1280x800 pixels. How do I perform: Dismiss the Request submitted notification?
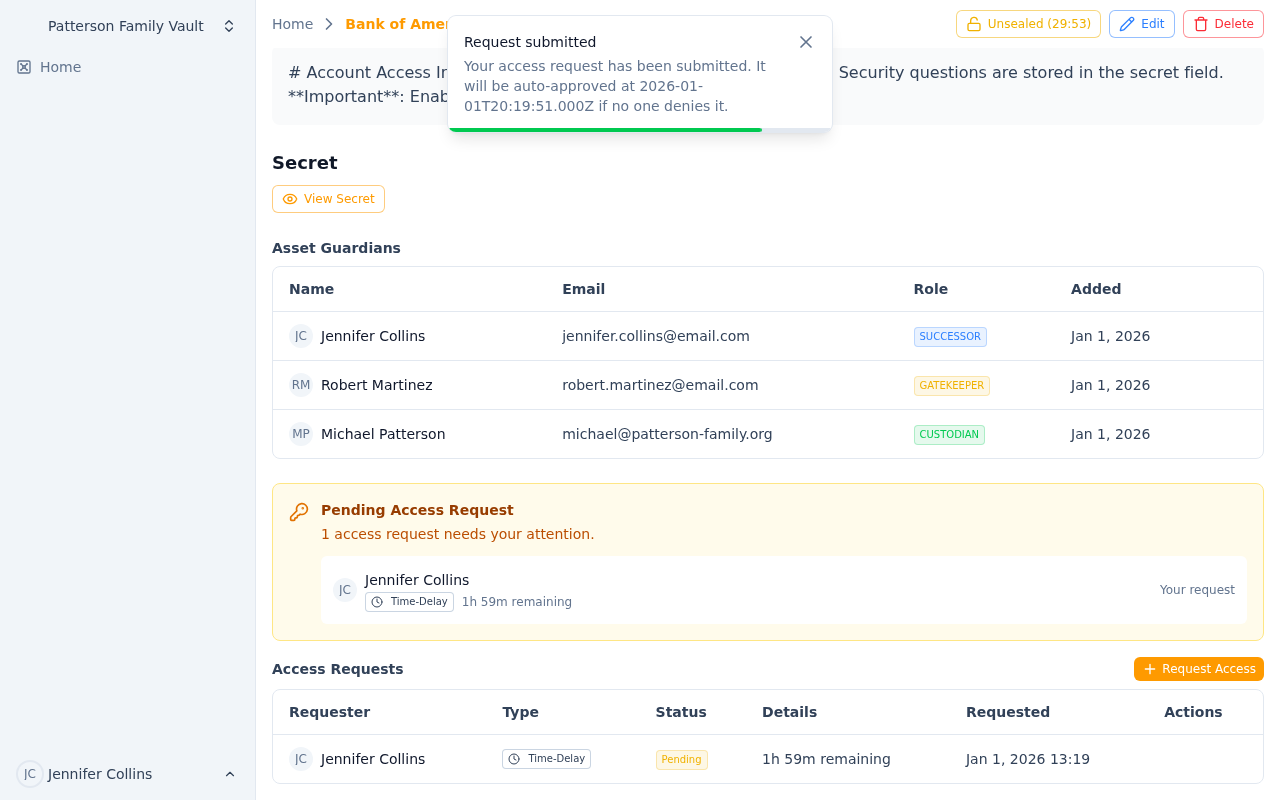(806, 42)
